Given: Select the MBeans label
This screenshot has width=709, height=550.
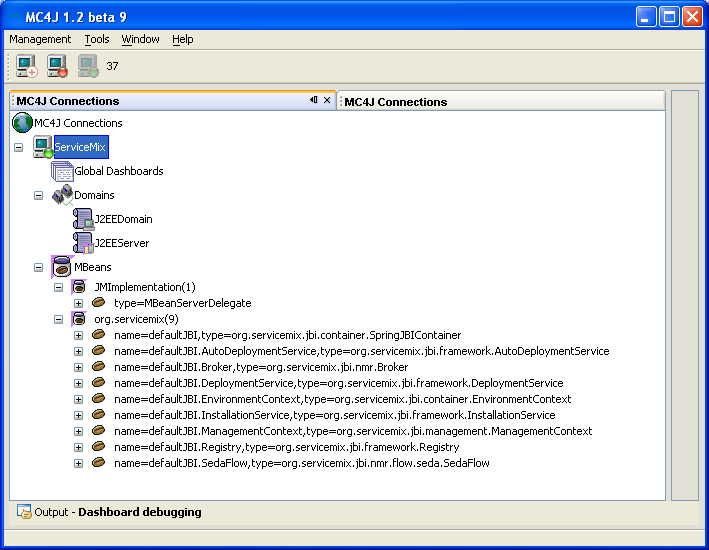Looking at the screenshot, I should [93, 267].
